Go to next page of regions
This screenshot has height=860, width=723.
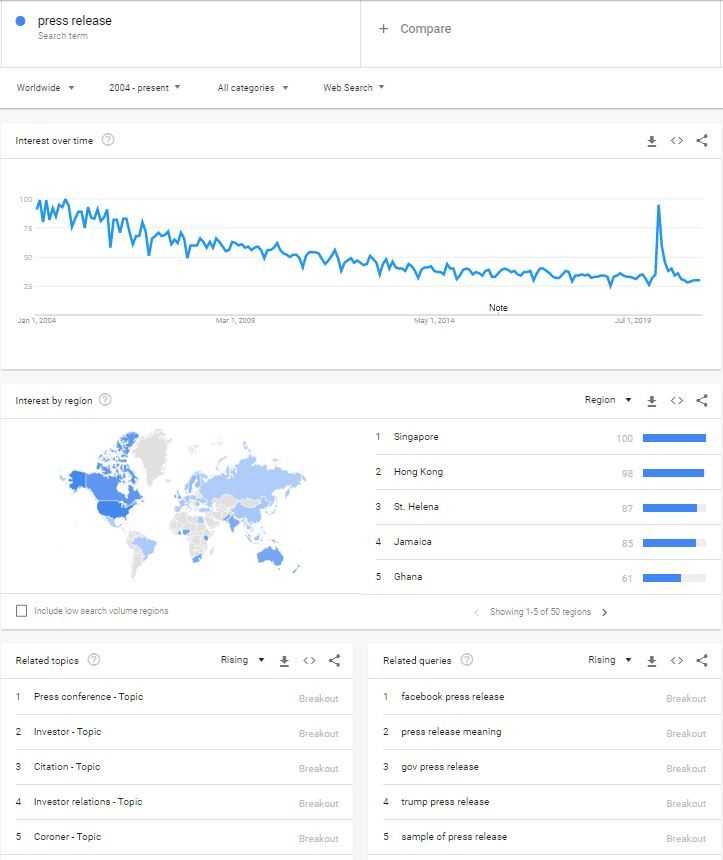tap(604, 612)
